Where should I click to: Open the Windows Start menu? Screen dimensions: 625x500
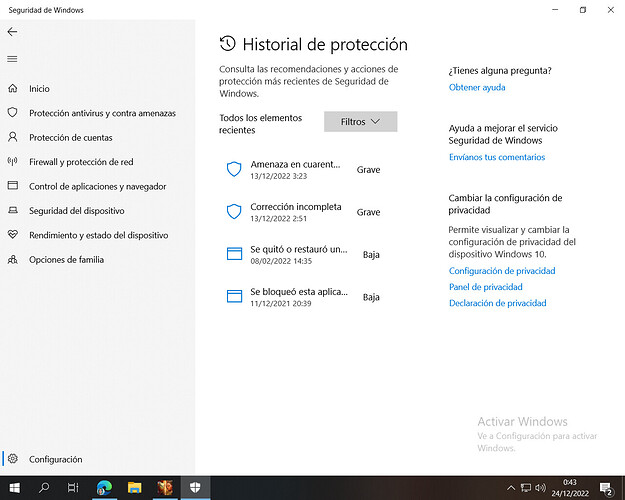15,488
